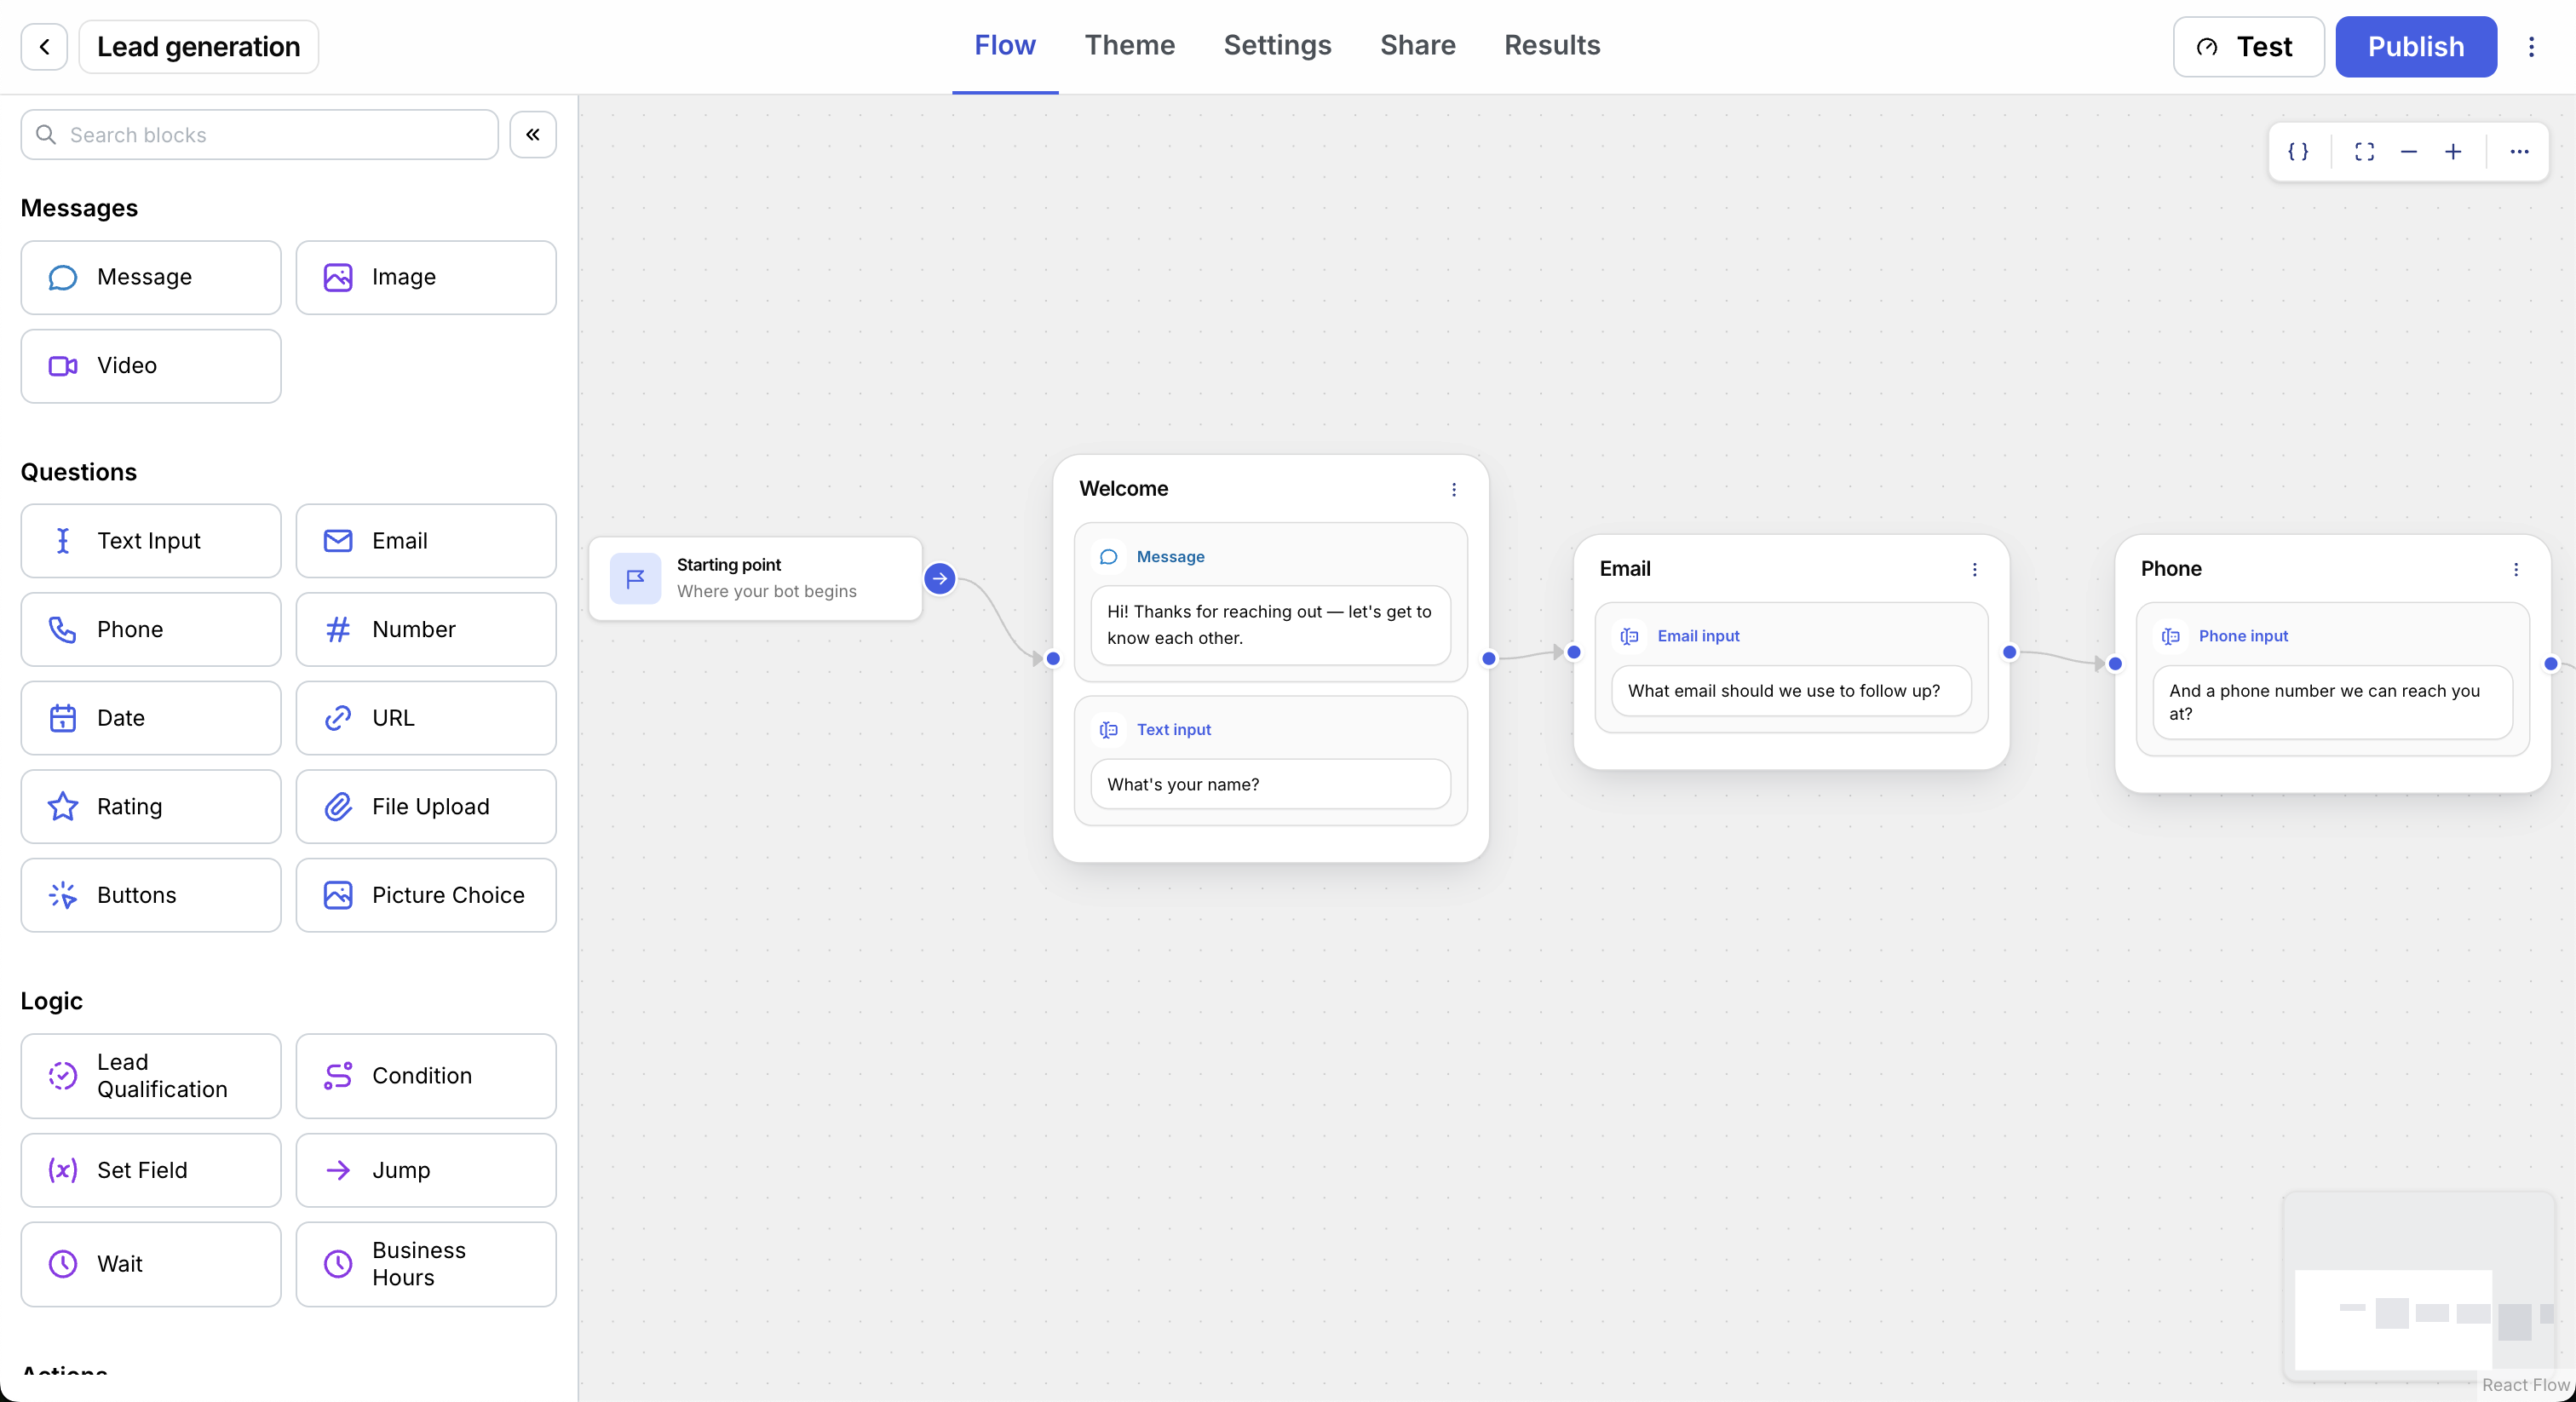The height and width of the screenshot is (1402, 2576).
Task: Select the Picture Choice block
Action: pyautogui.click(x=426, y=895)
